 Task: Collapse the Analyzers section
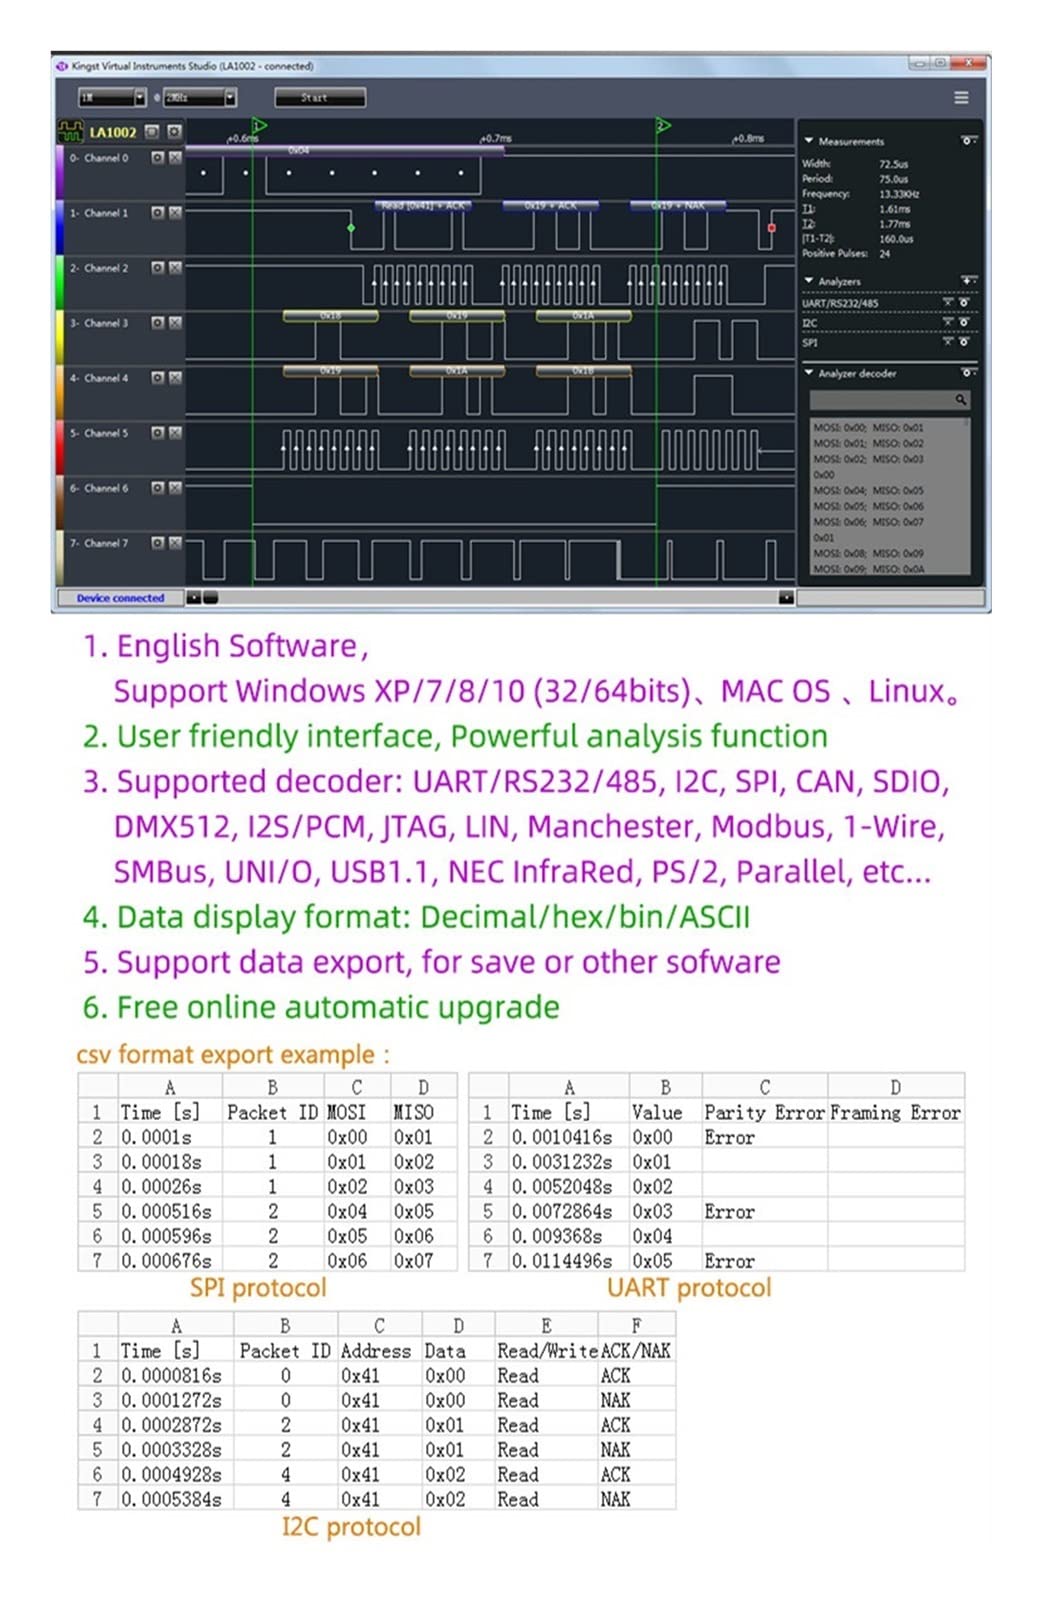click(808, 281)
